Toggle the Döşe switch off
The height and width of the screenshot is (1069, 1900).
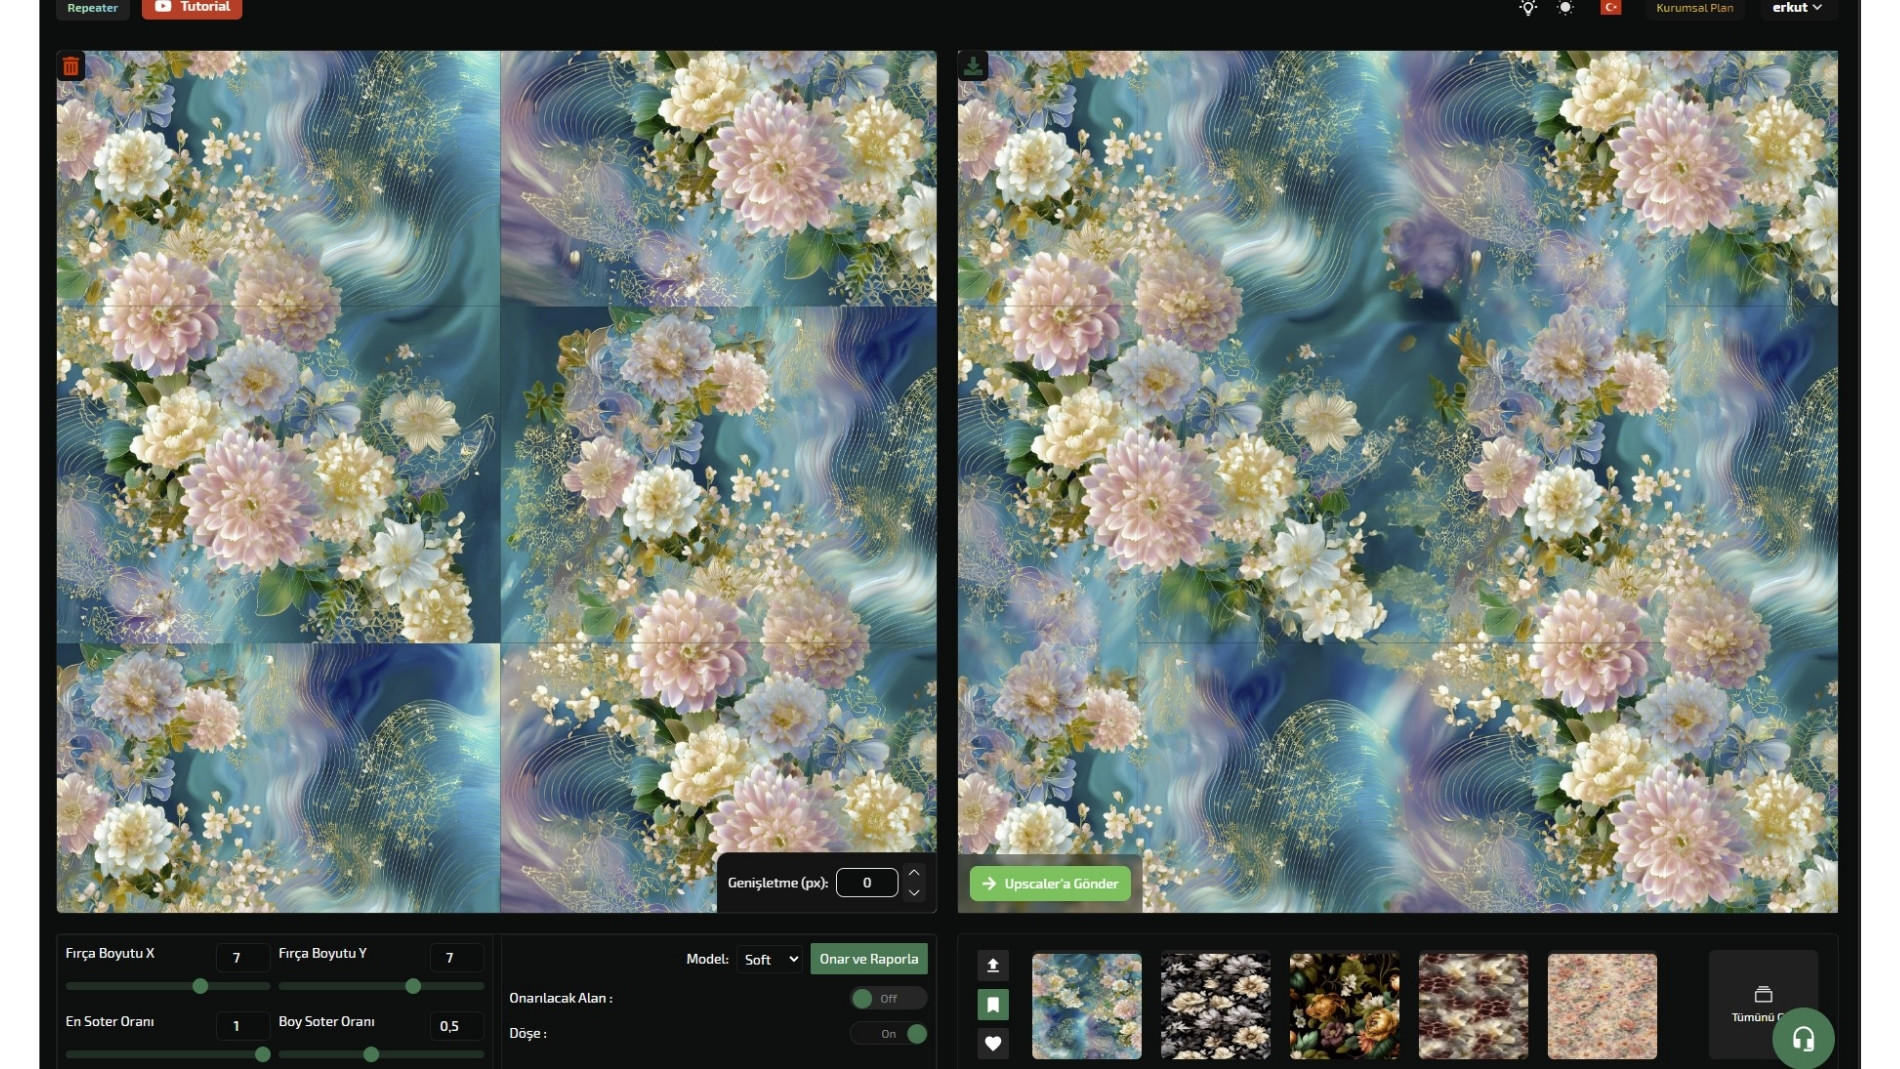pyautogui.click(x=888, y=1034)
